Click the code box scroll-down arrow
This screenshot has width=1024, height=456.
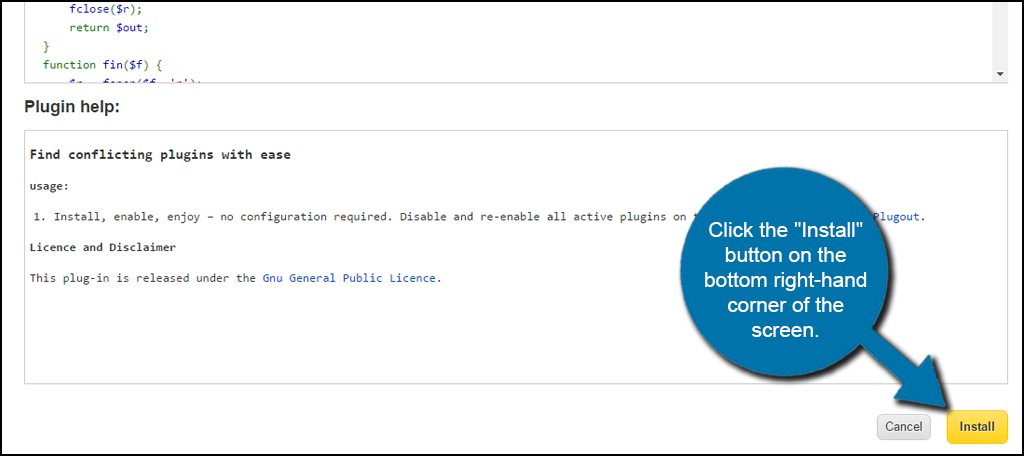click(x=999, y=74)
